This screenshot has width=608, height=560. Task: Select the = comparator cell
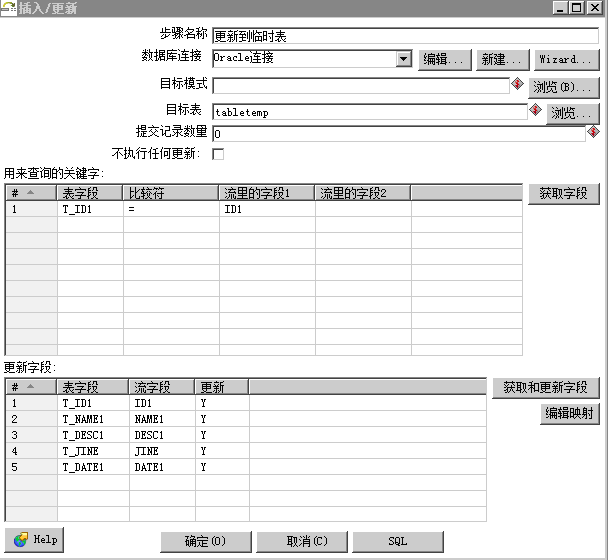171,209
